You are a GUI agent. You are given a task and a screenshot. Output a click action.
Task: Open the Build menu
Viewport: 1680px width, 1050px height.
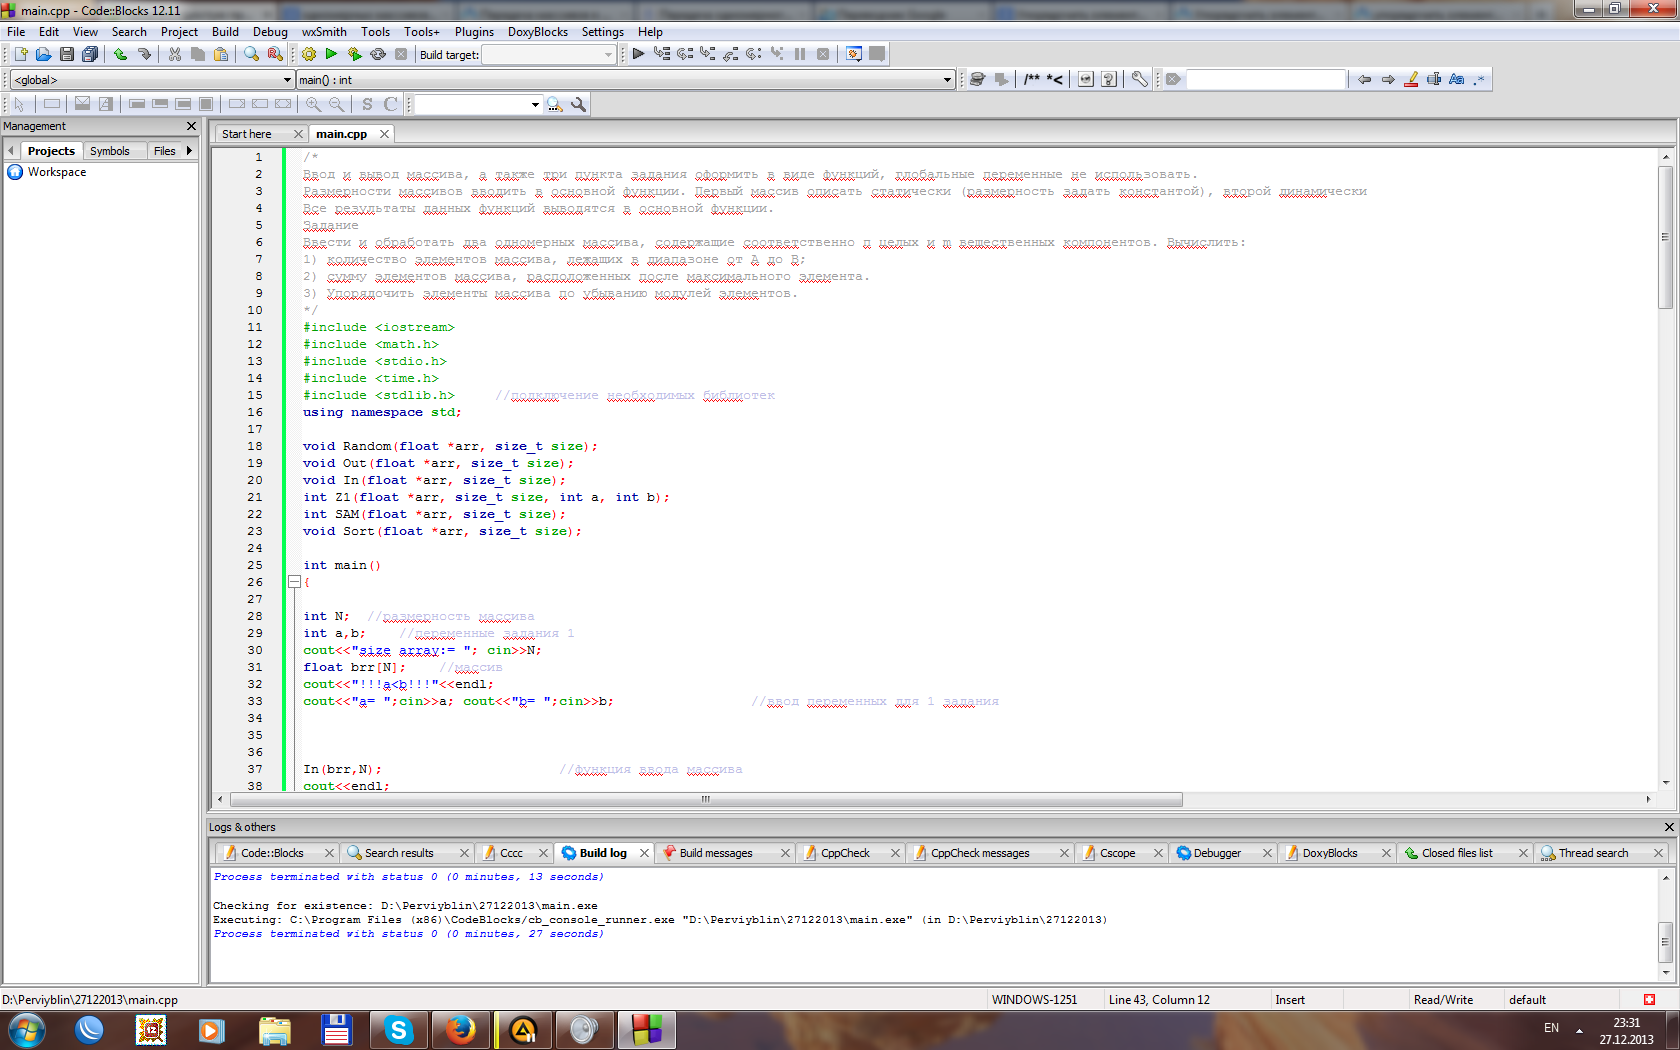coord(225,32)
